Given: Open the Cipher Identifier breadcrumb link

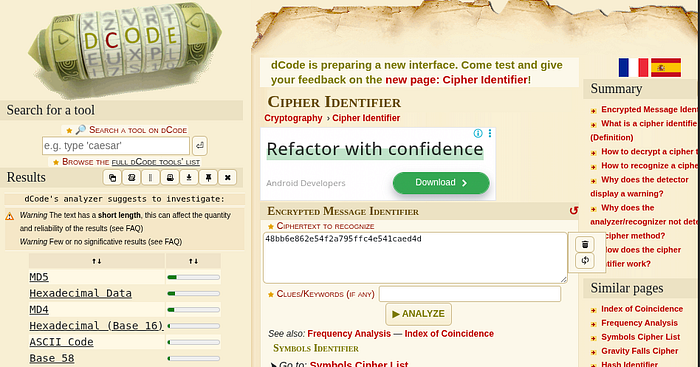Looking at the screenshot, I should click(366, 118).
